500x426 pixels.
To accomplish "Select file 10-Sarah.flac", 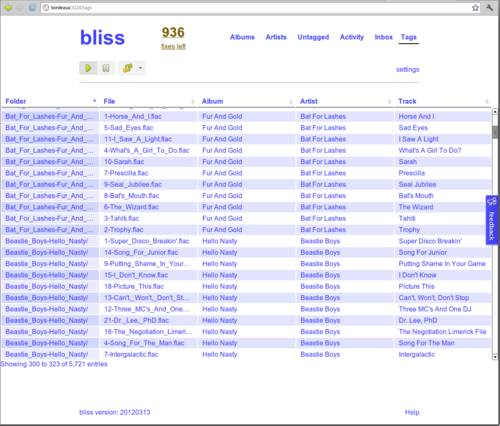I will 149,162.
